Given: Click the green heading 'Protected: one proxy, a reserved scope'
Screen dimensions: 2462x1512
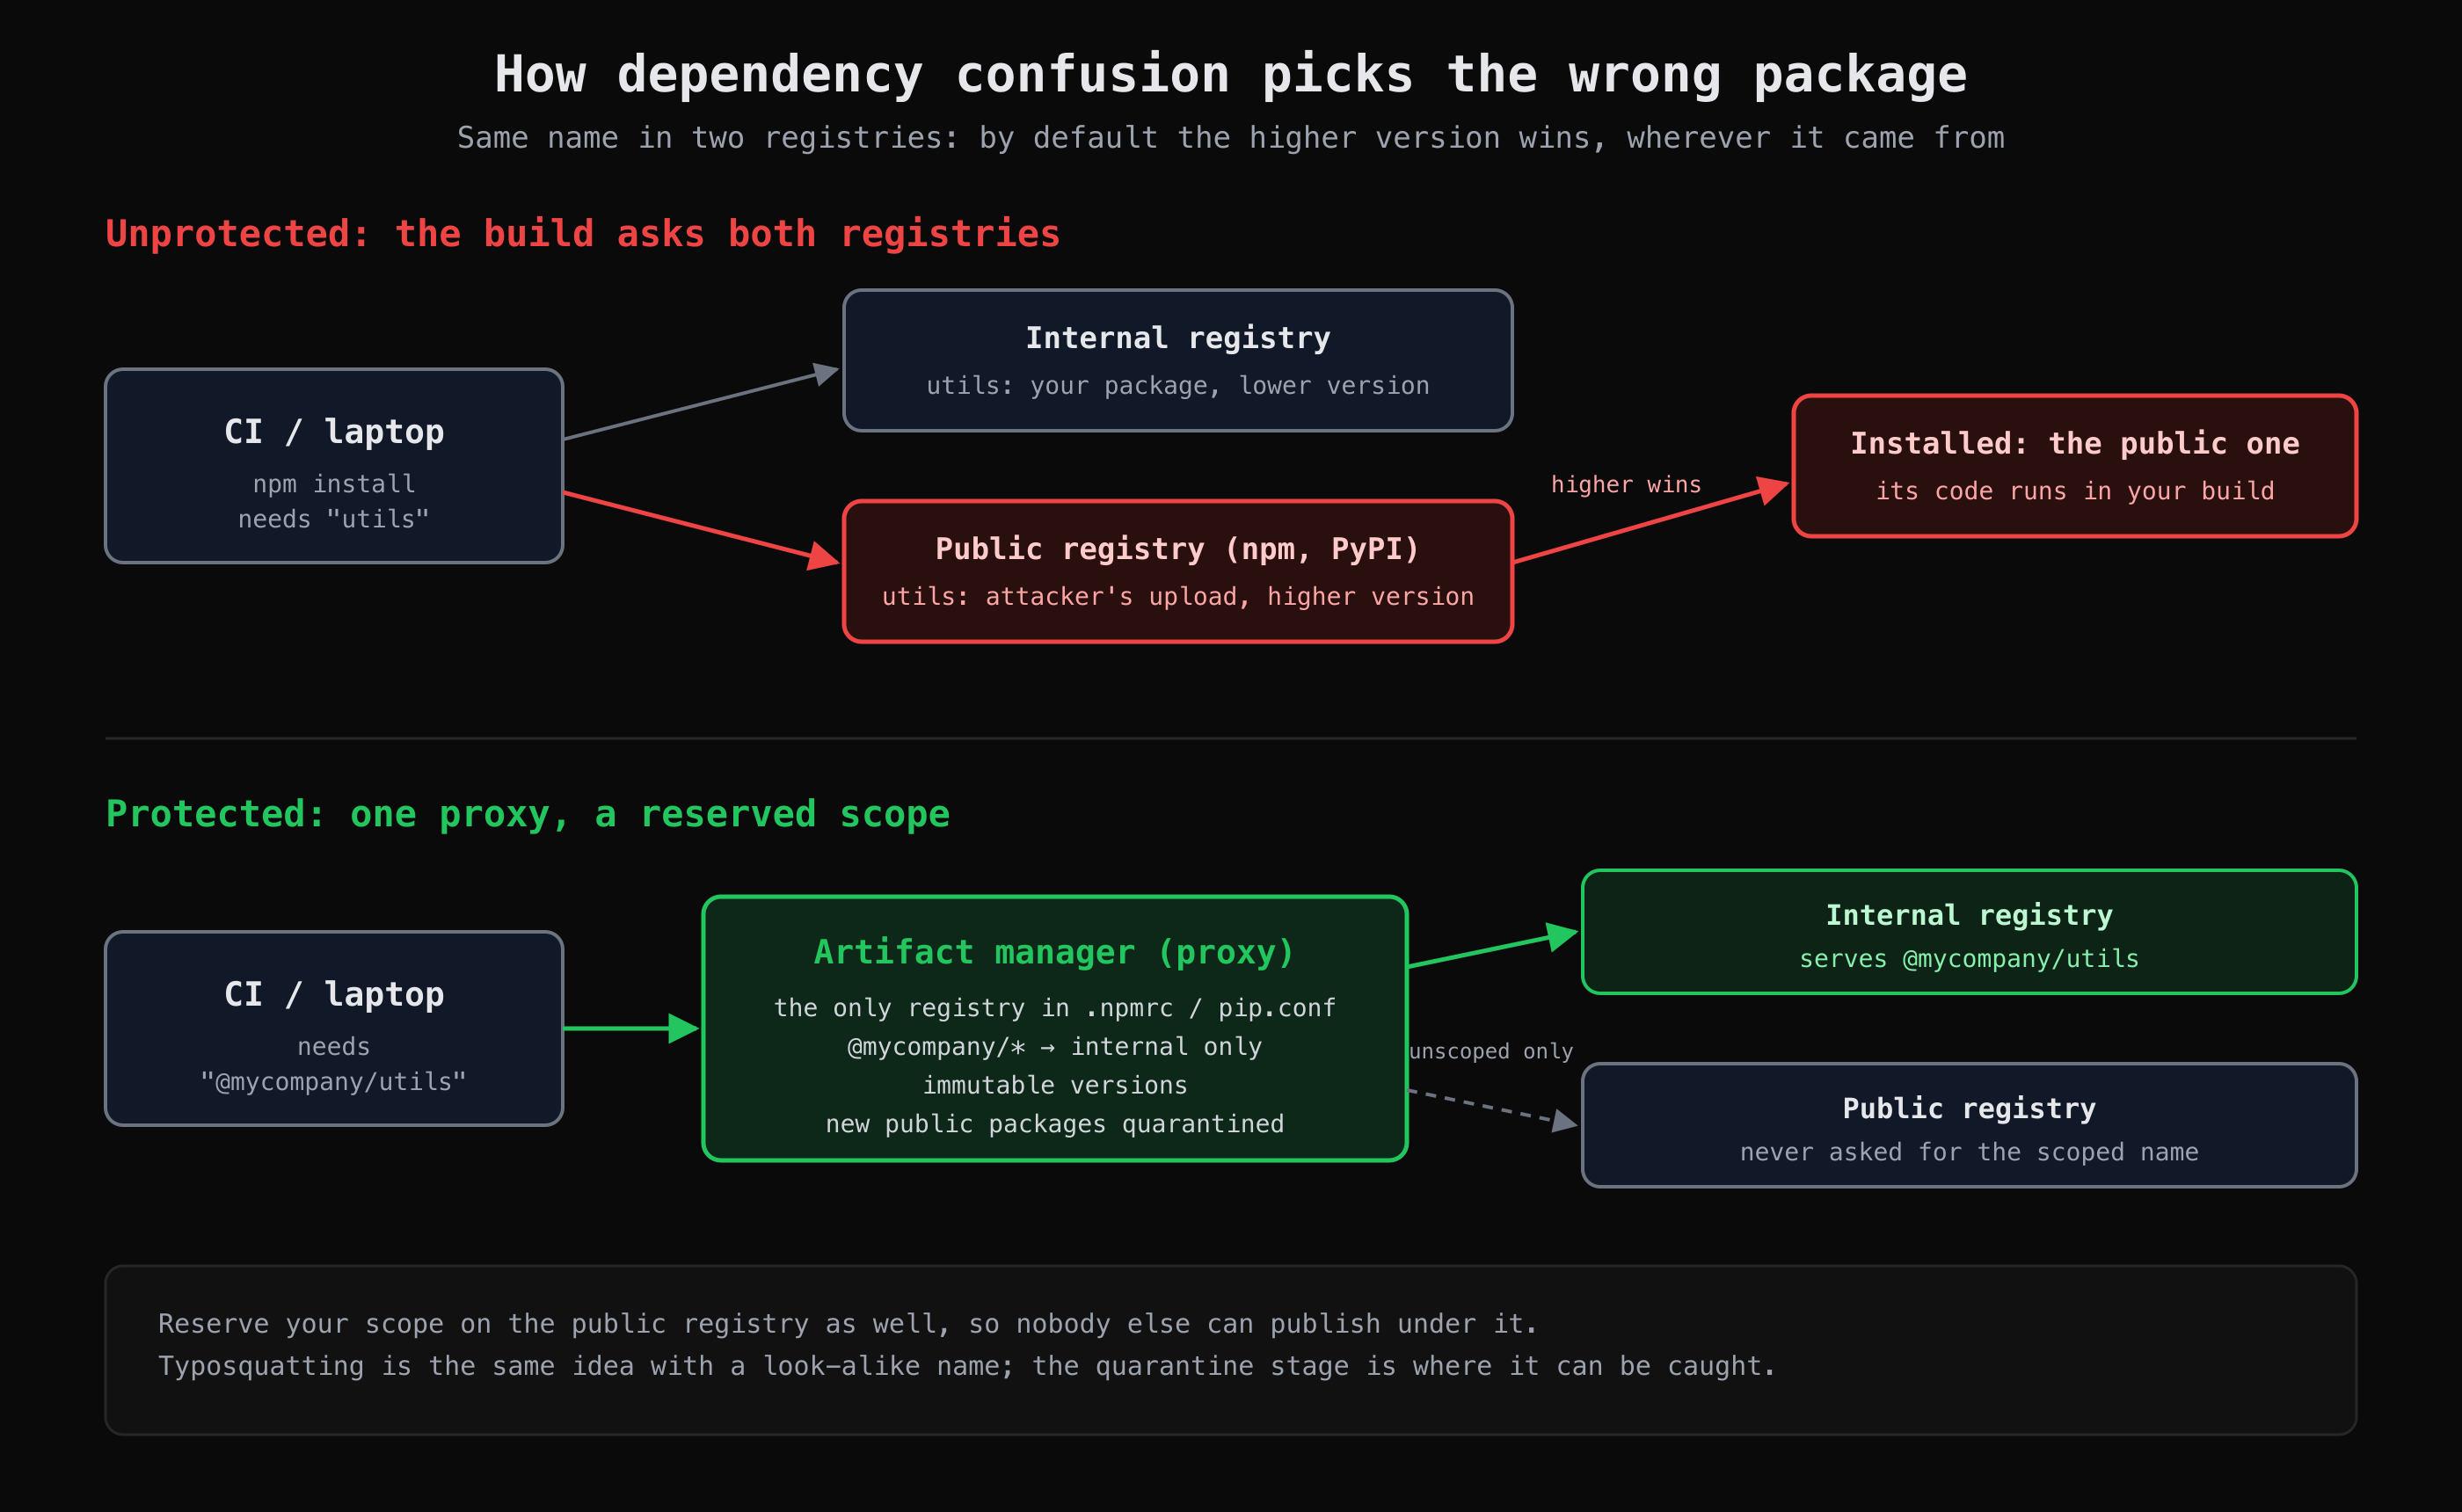Looking at the screenshot, I should pos(528,814).
